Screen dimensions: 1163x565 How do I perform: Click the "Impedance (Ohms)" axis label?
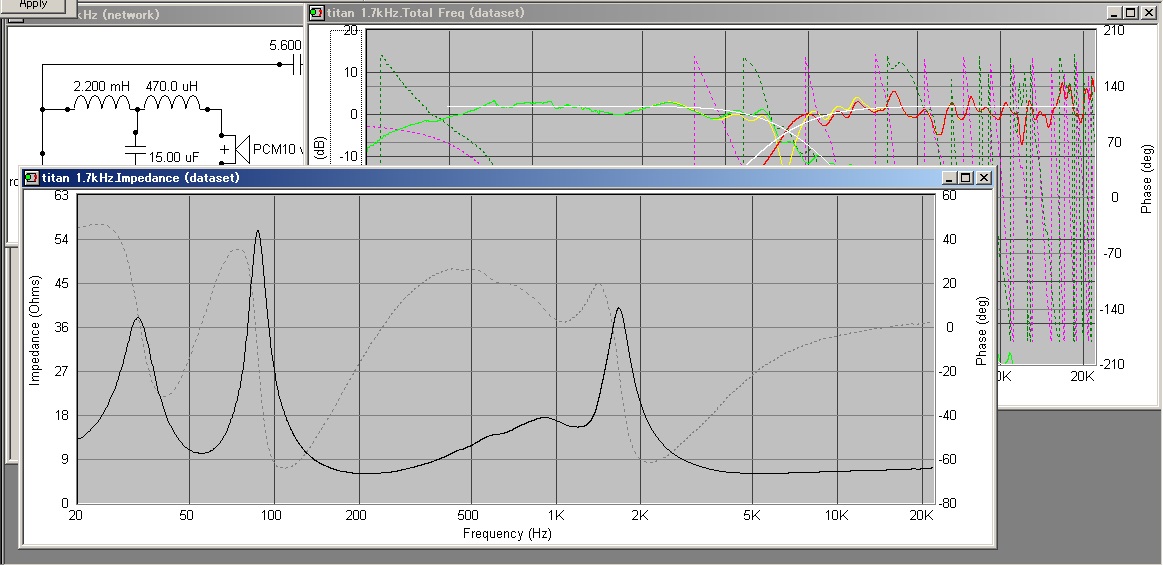point(35,331)
